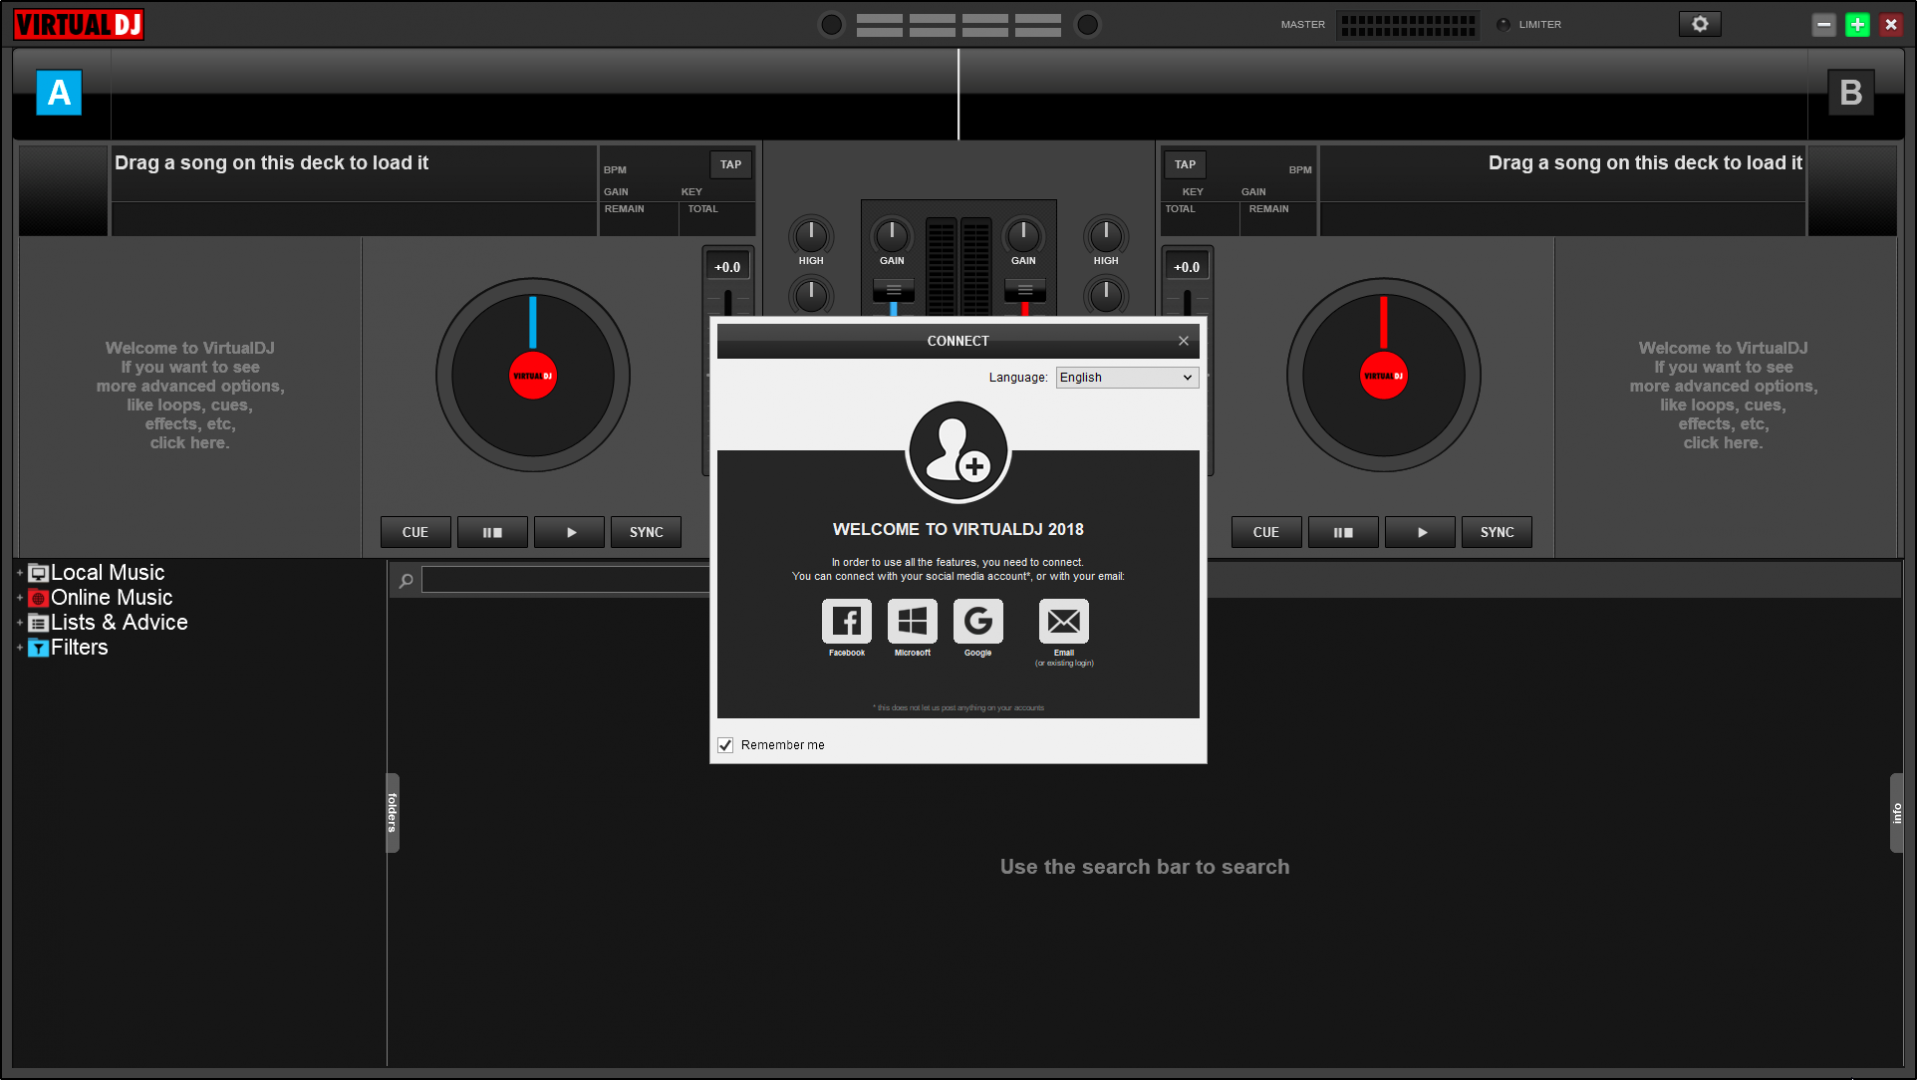Connect with Microsoft account icon

[x=912, y=621]
